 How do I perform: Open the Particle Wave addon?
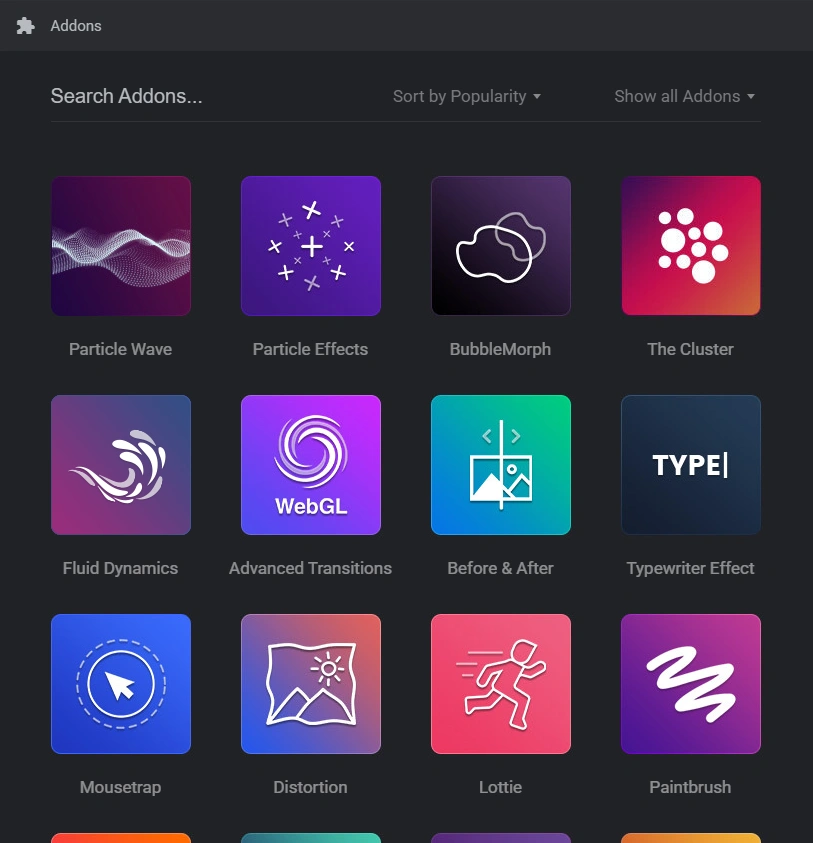120,246
